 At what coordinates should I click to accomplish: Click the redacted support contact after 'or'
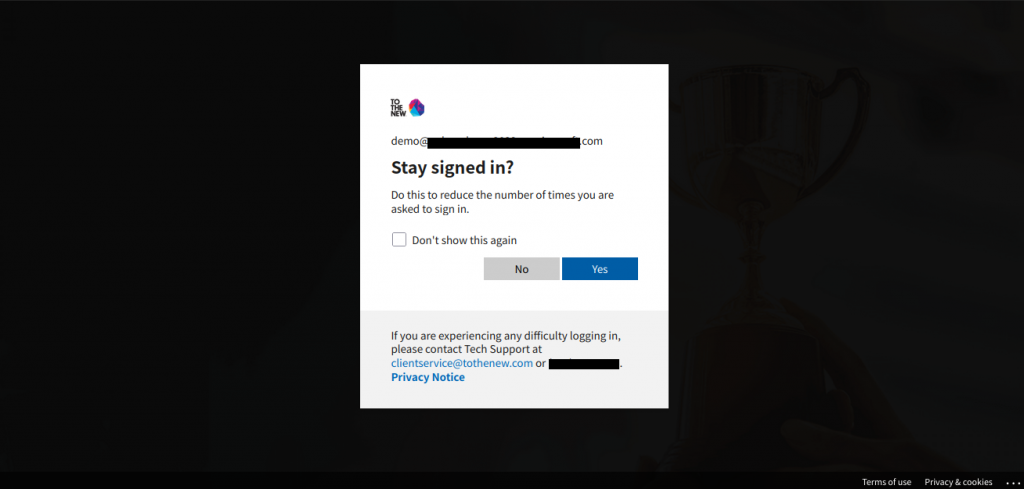click(x=584, y=364)
